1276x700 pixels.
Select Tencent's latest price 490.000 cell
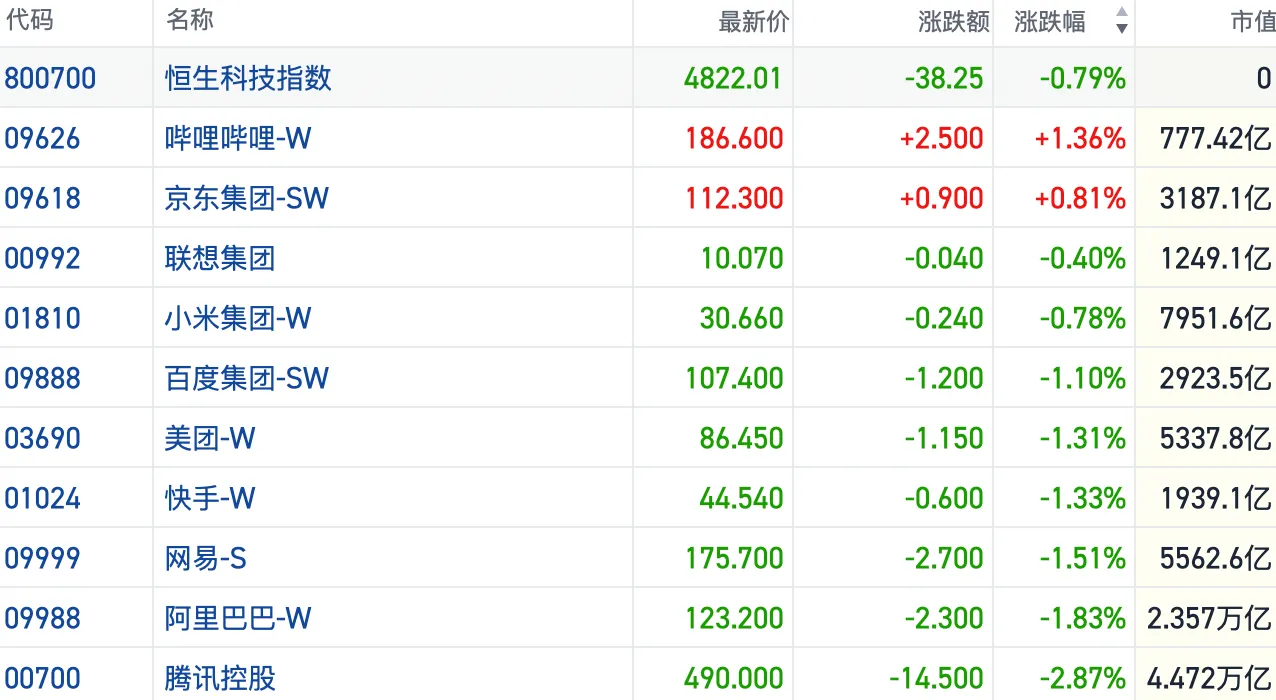coord(733,678)
